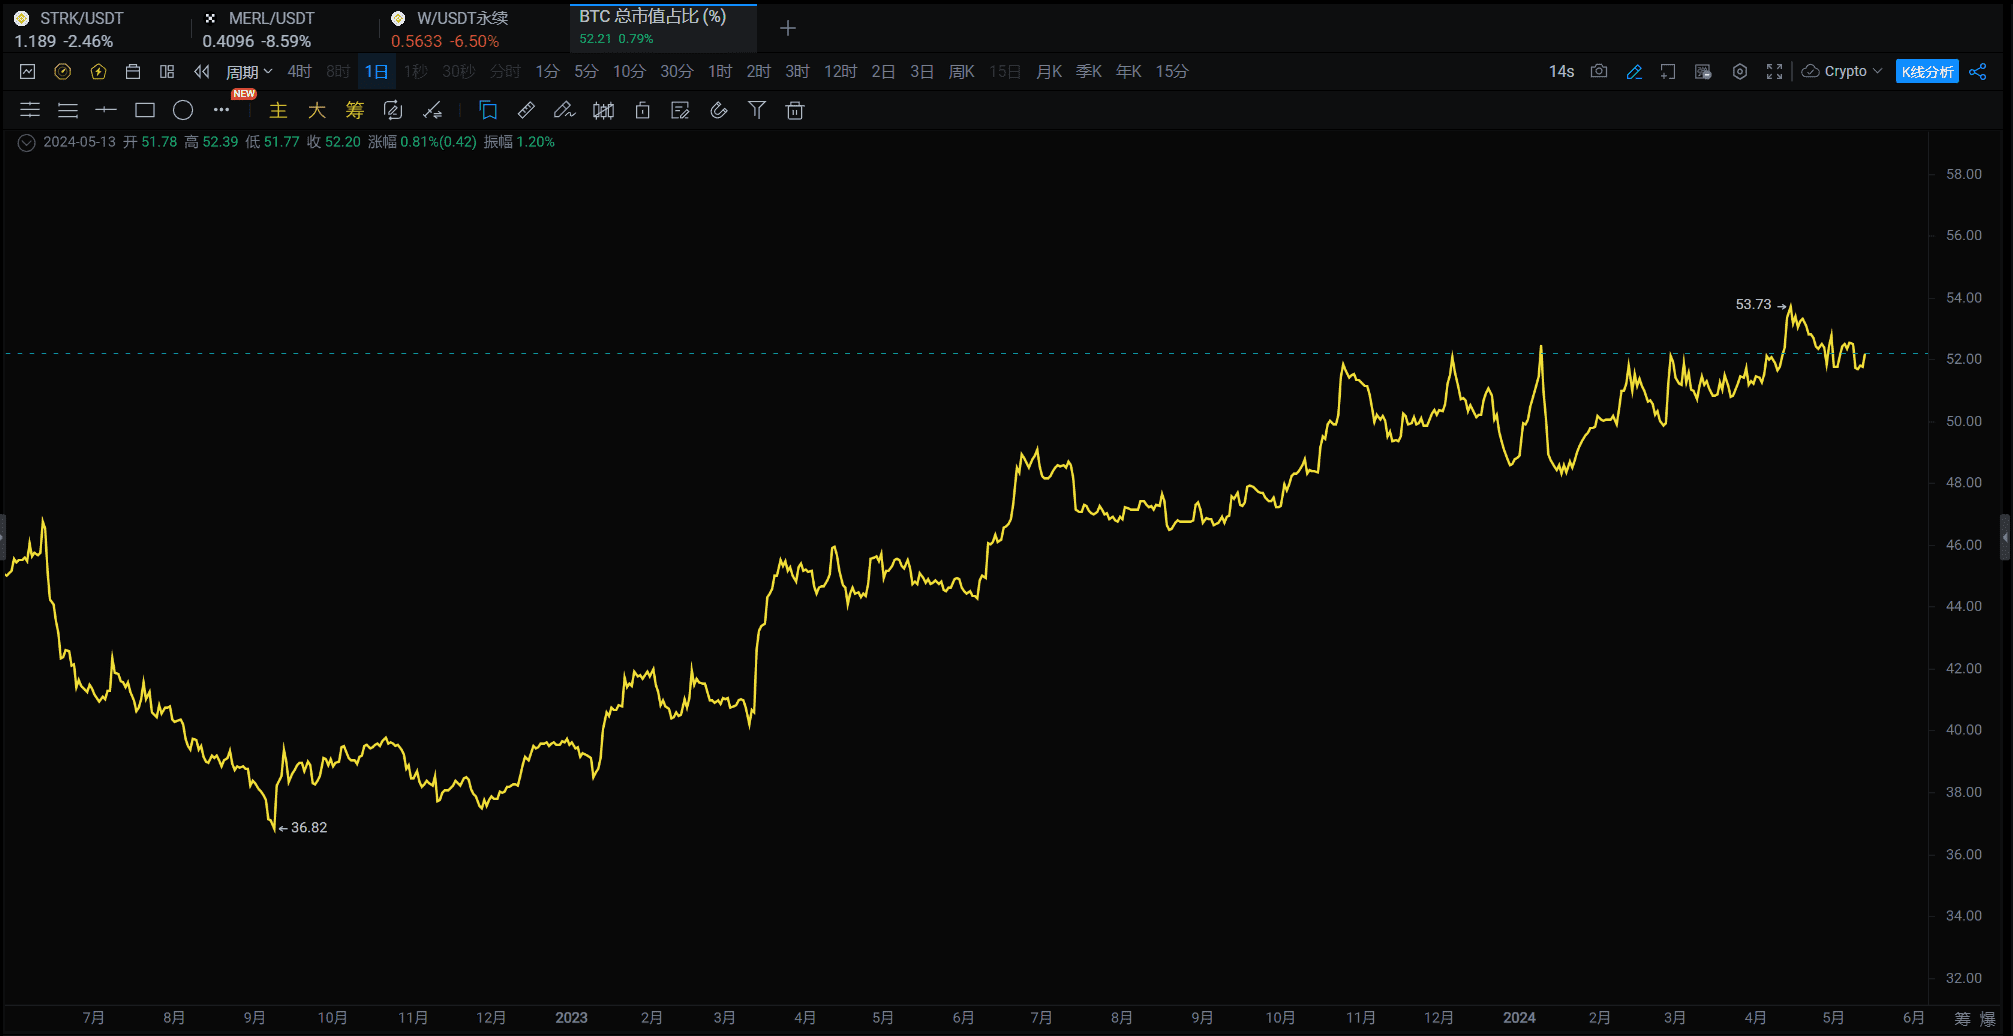2013x1036 pixels.
Task: Click the filter funnel icon
Action: 757,110
